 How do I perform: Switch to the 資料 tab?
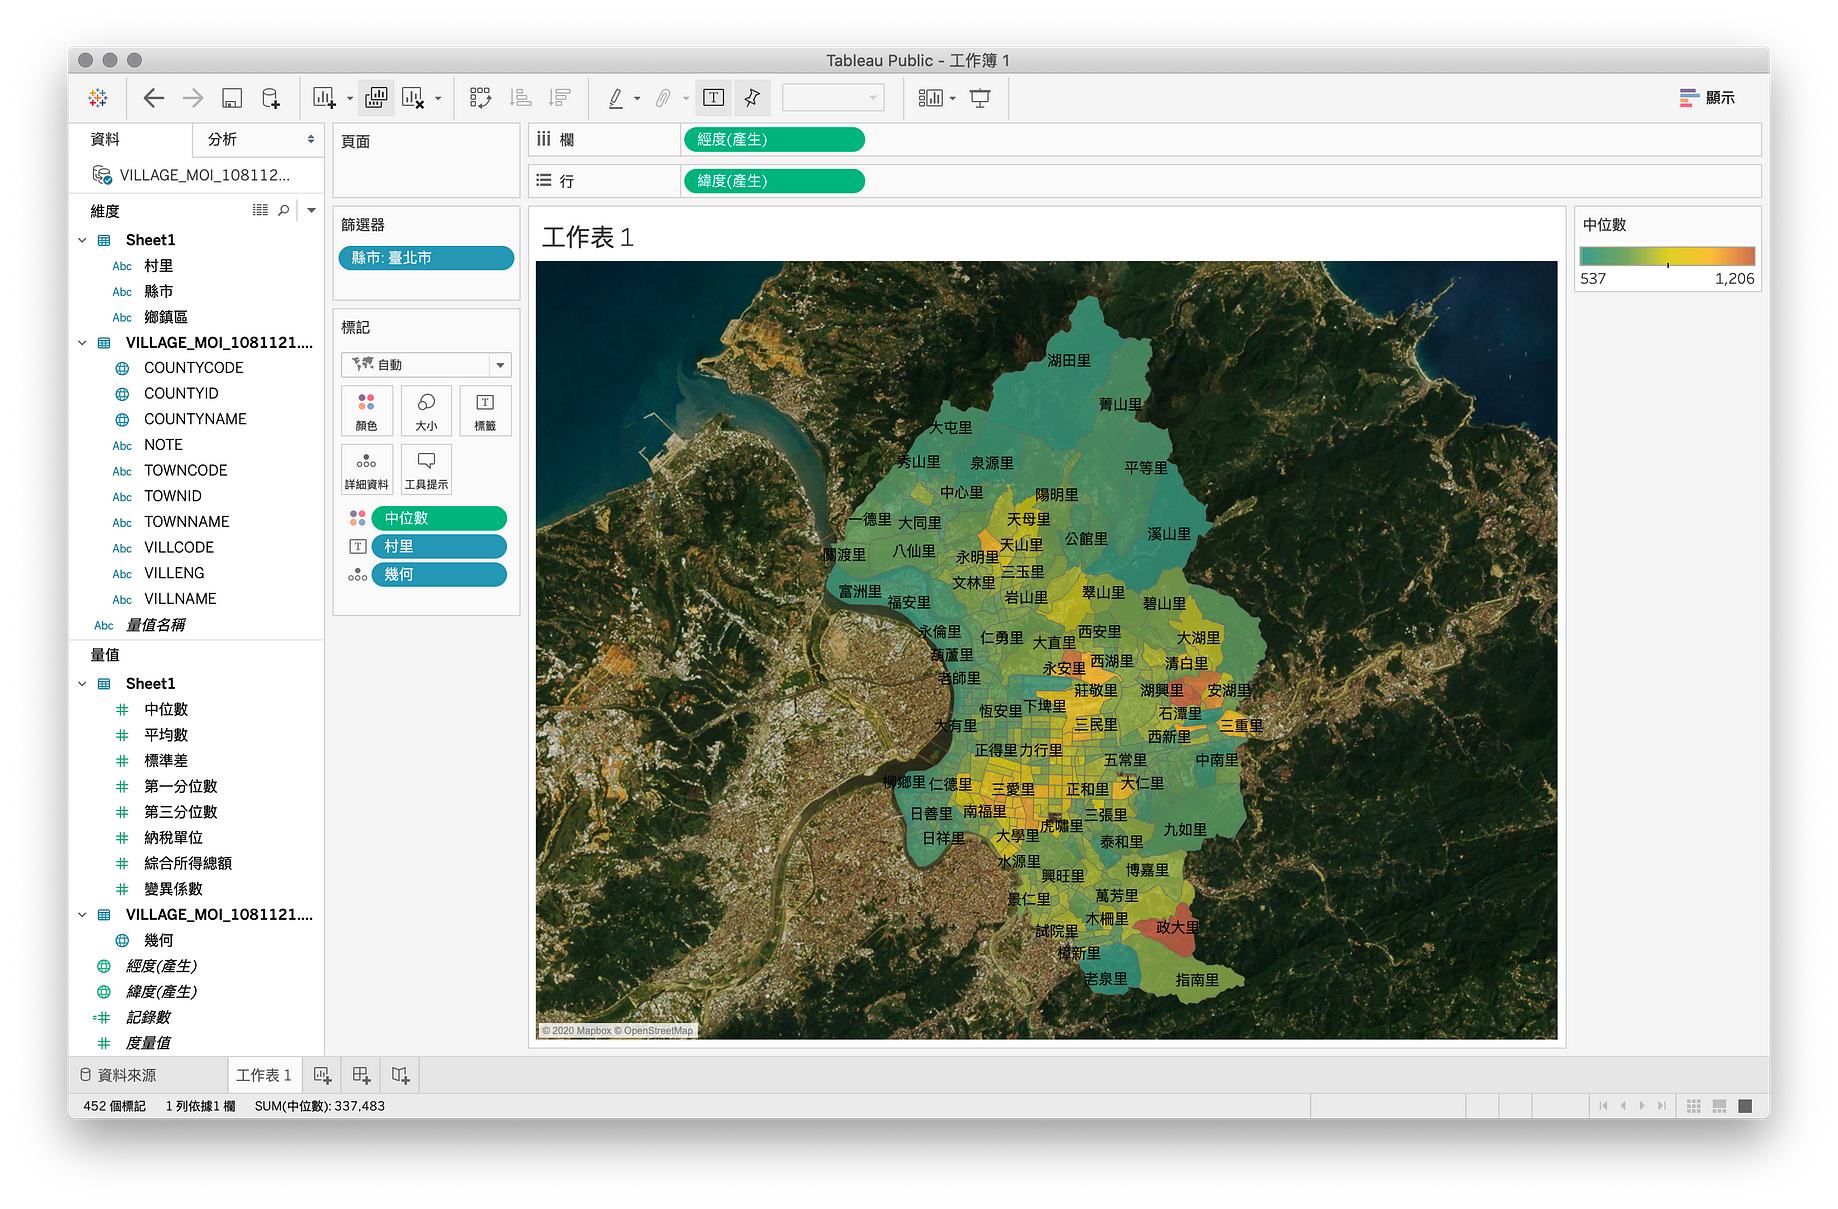point(105,139)
